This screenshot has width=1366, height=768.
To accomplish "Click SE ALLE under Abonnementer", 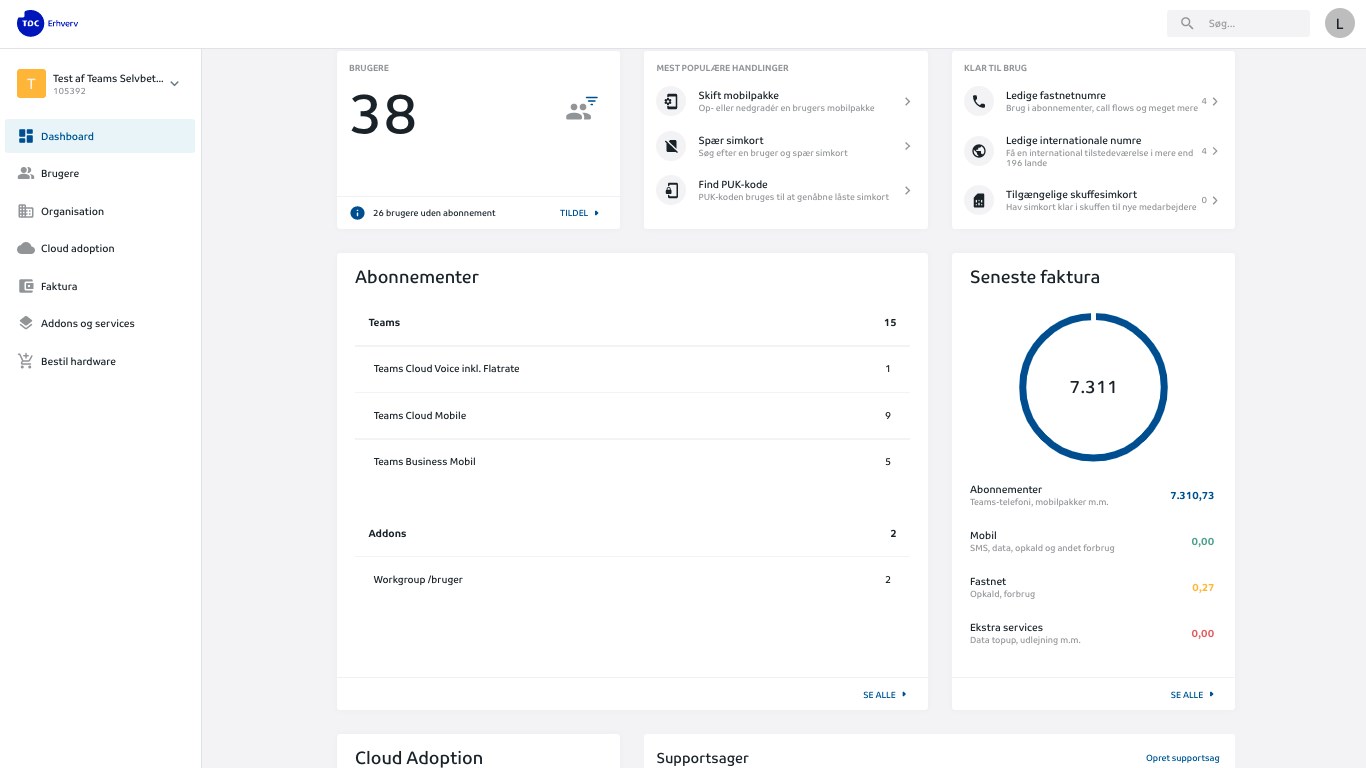I will click(x=885, y=695).
